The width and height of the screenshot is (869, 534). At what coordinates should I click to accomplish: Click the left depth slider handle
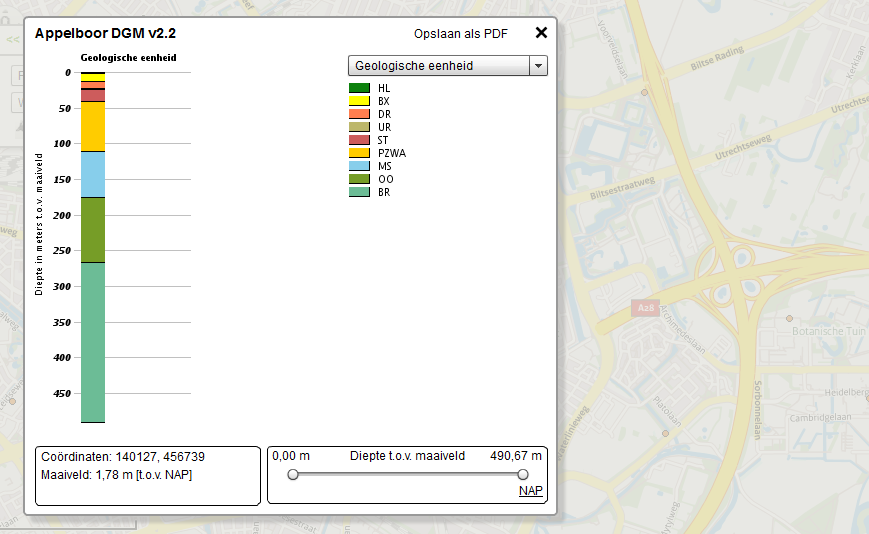[x=293, y=474]
